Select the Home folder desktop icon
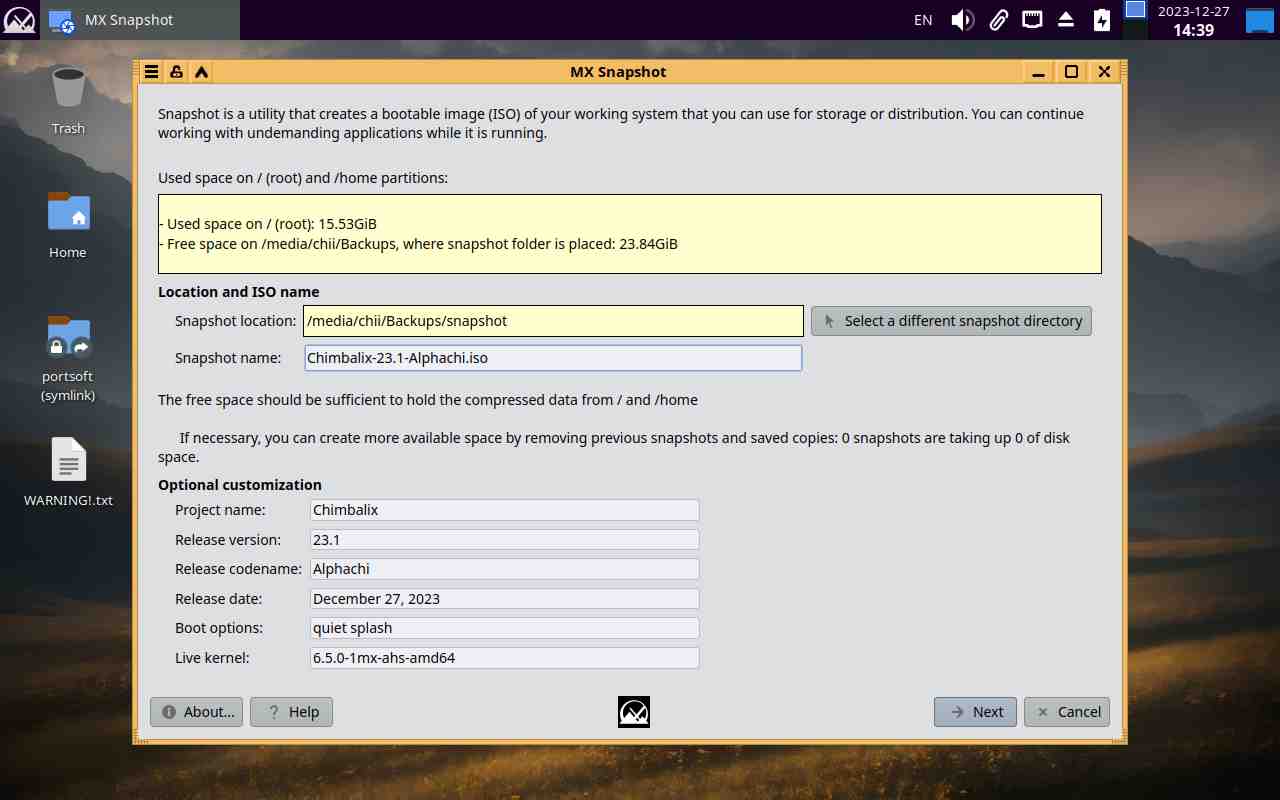Screen dimensions: 1280x800 tap(68, 224)
